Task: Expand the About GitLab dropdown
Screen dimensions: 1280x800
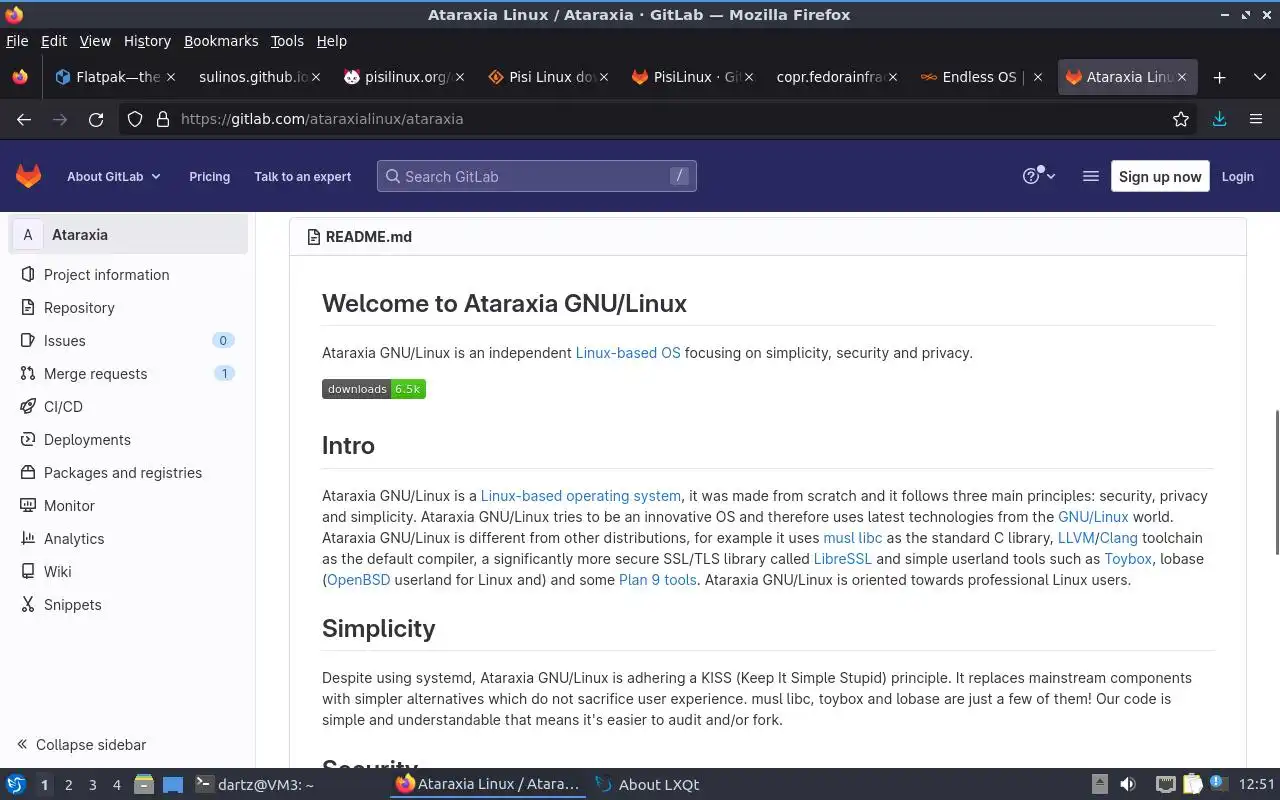Action: pyautogui.click(x=113, y=176)
